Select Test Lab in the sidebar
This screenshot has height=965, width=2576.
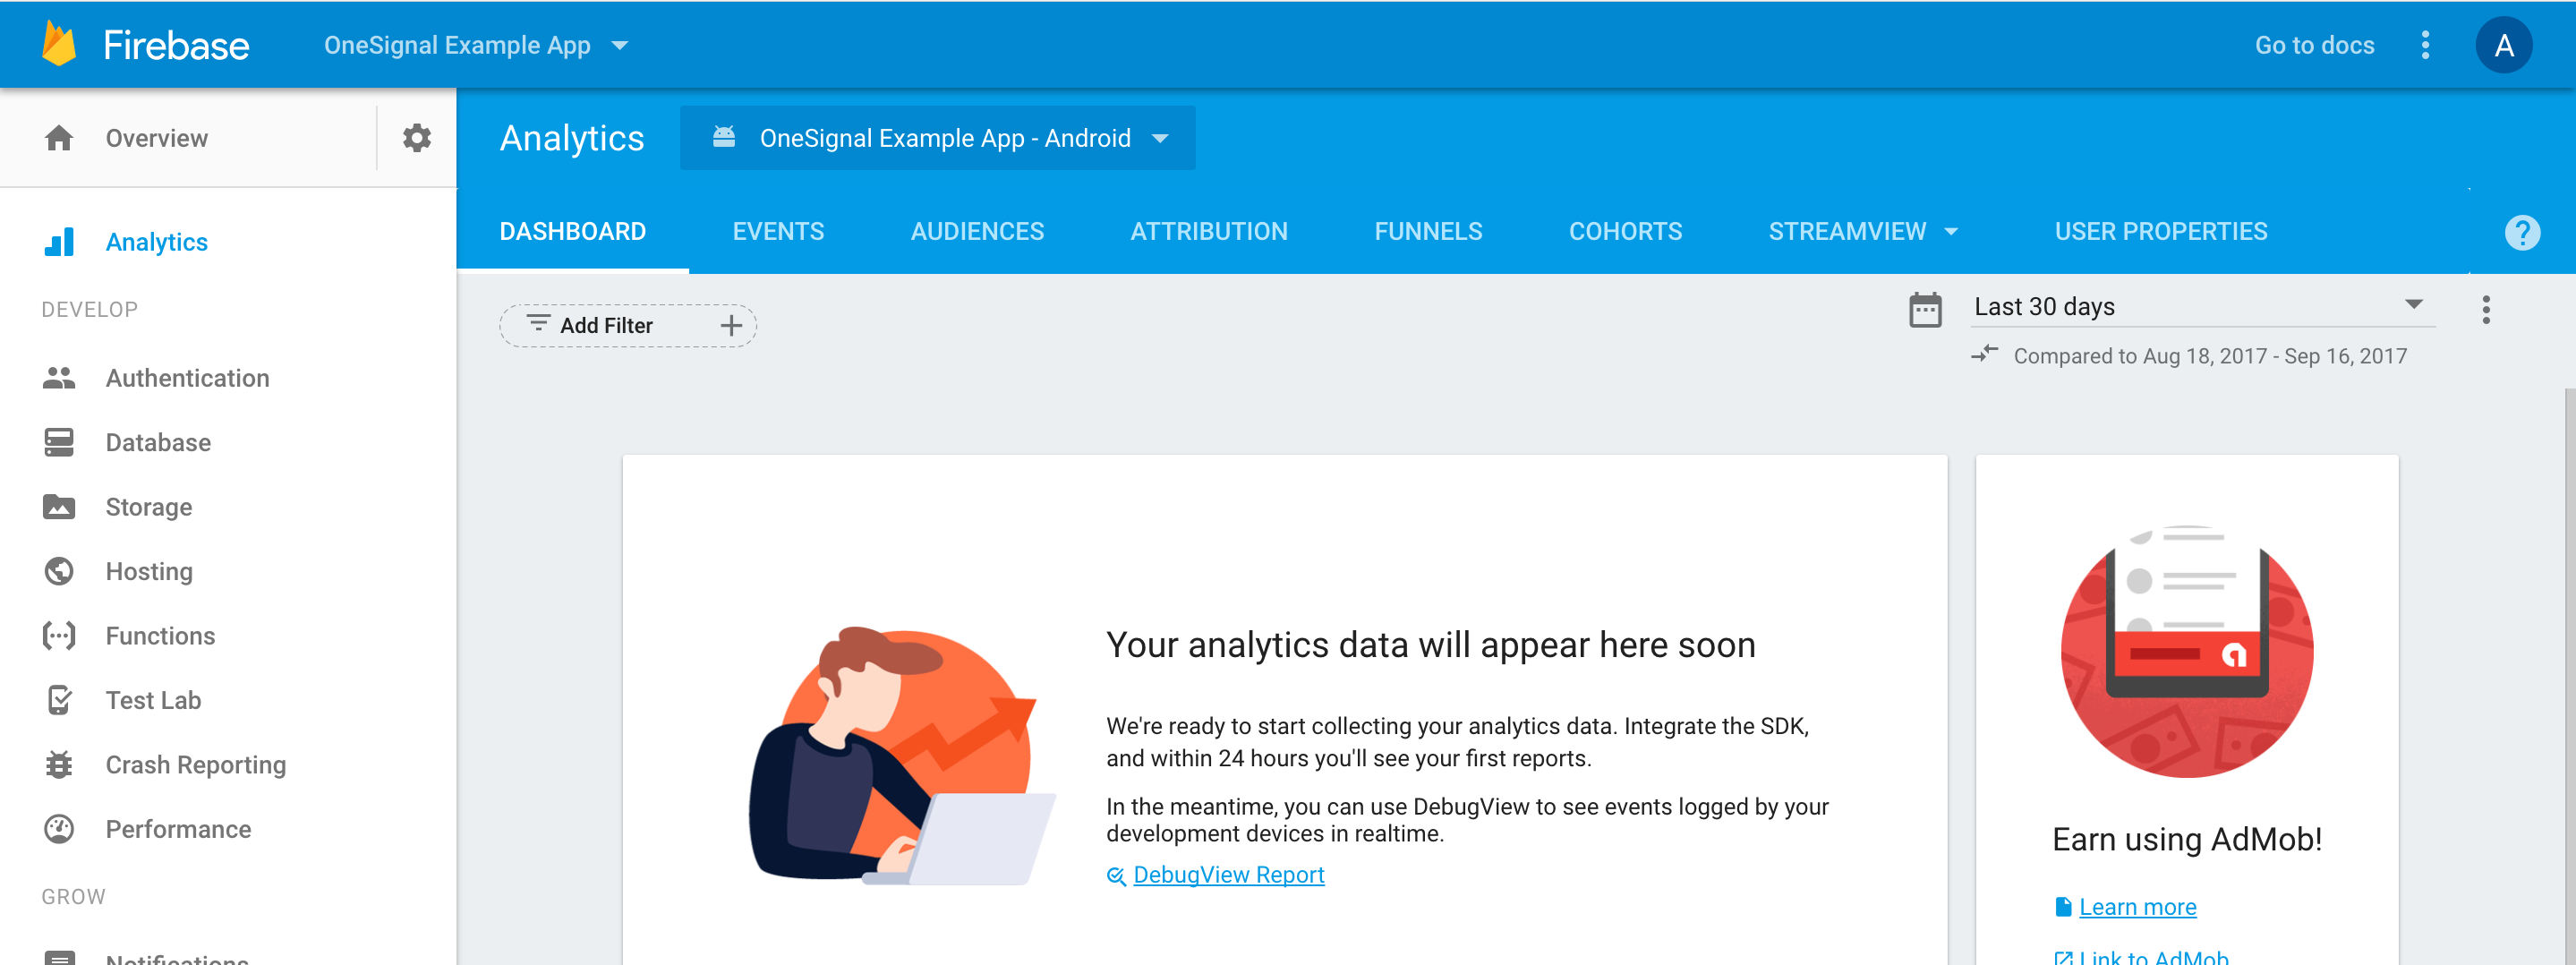[228, 700]
